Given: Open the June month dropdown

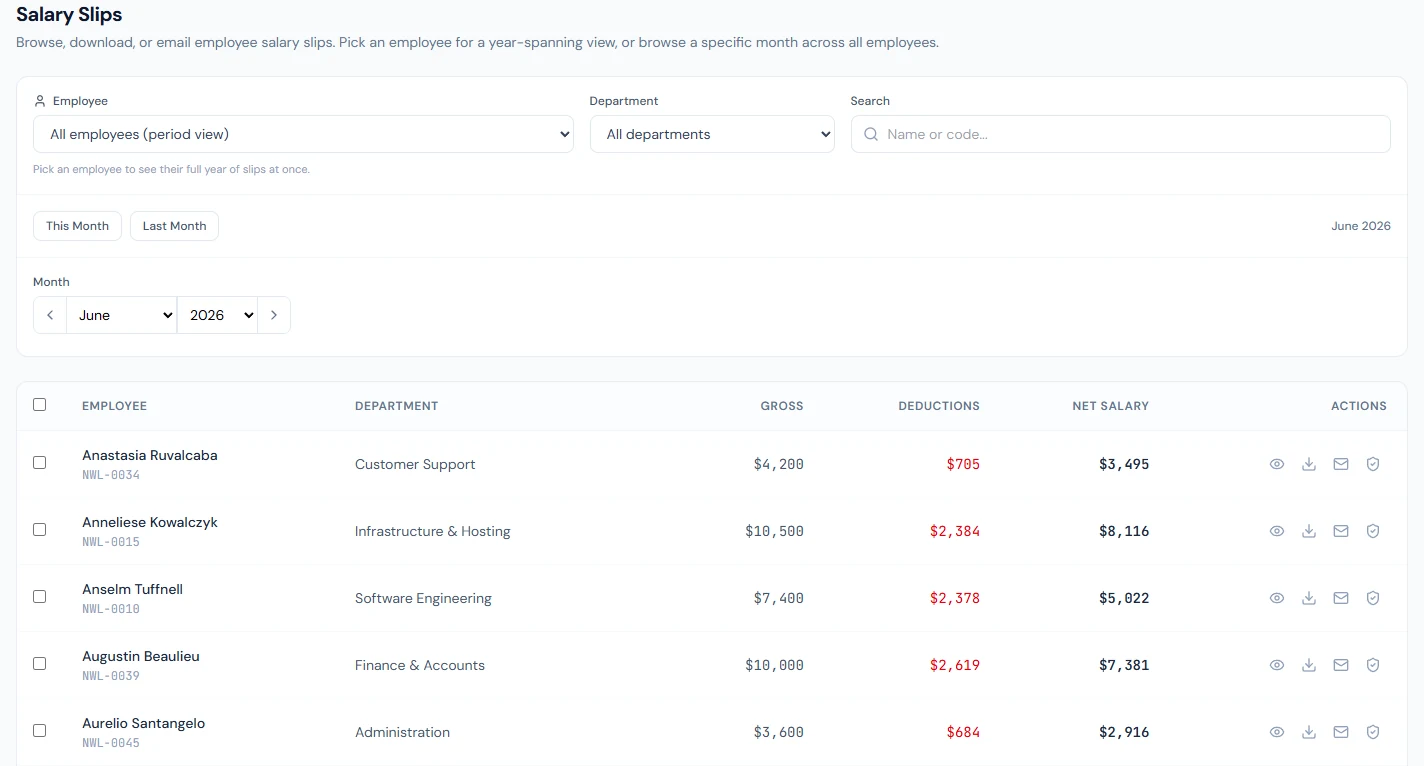Looking at the screenshot, I should pyautogui.click(x=122, y=315).
